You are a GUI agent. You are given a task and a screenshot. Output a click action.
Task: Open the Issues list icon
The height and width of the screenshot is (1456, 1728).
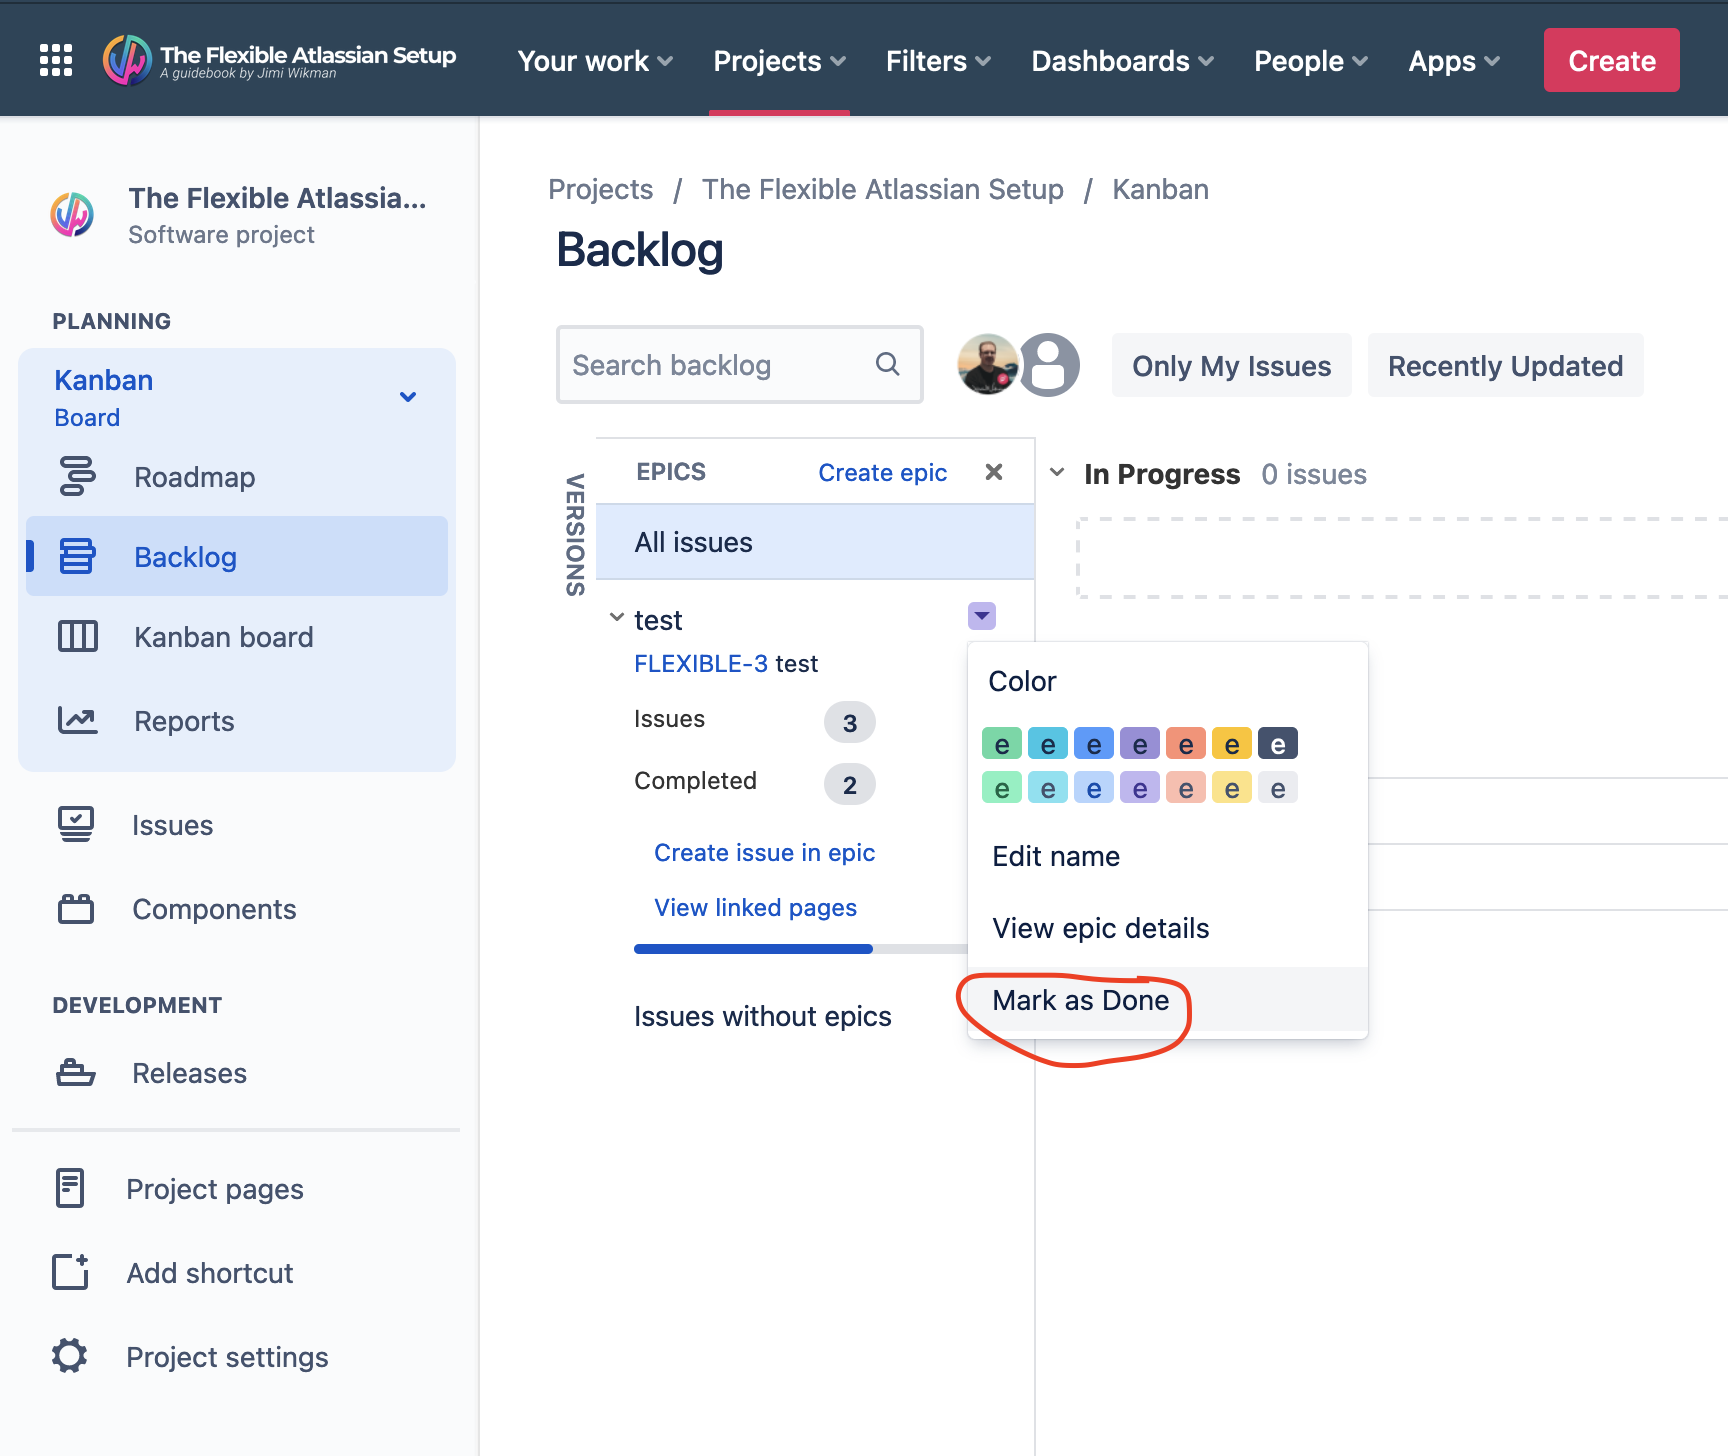[x=78, y=824]
